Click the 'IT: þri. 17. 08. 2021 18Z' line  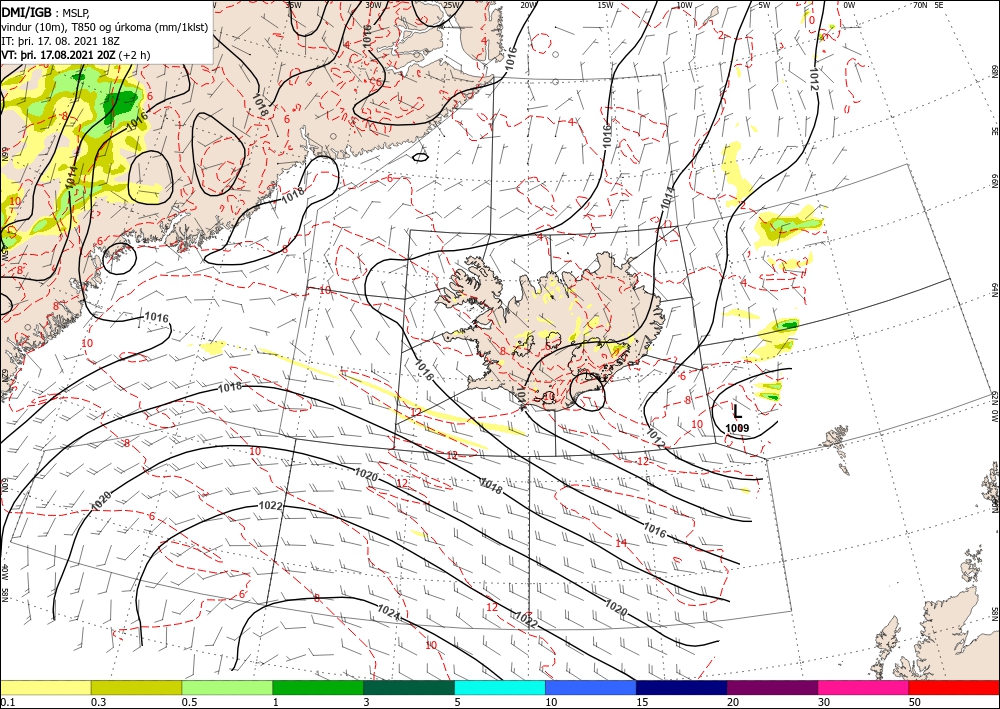tap(61, 41)
